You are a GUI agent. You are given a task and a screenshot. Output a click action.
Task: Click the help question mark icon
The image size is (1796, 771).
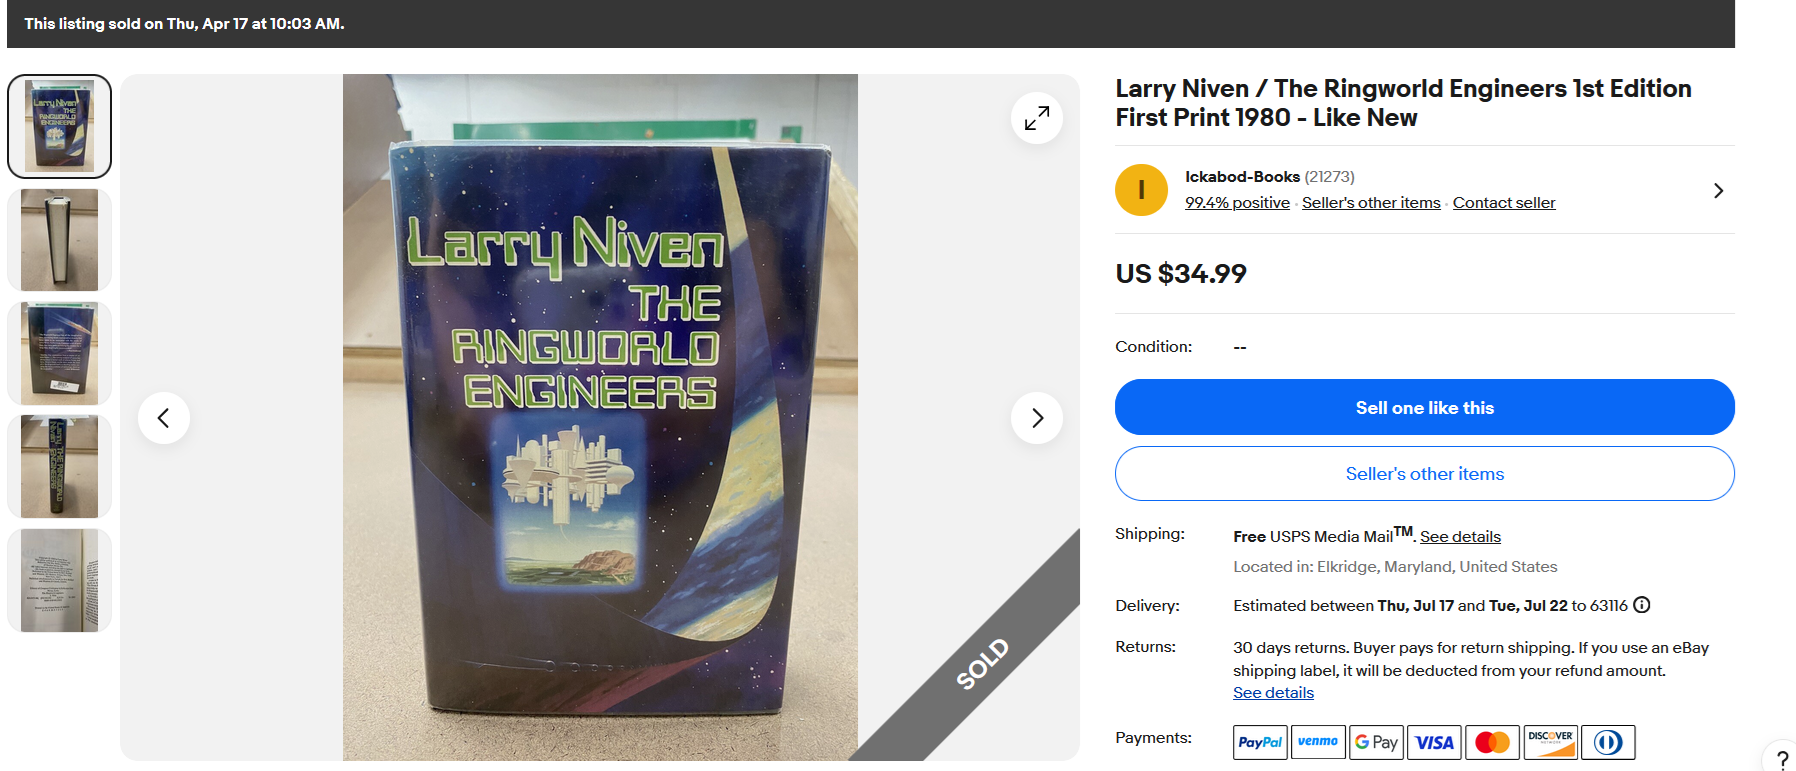(x=1781, y=760)
